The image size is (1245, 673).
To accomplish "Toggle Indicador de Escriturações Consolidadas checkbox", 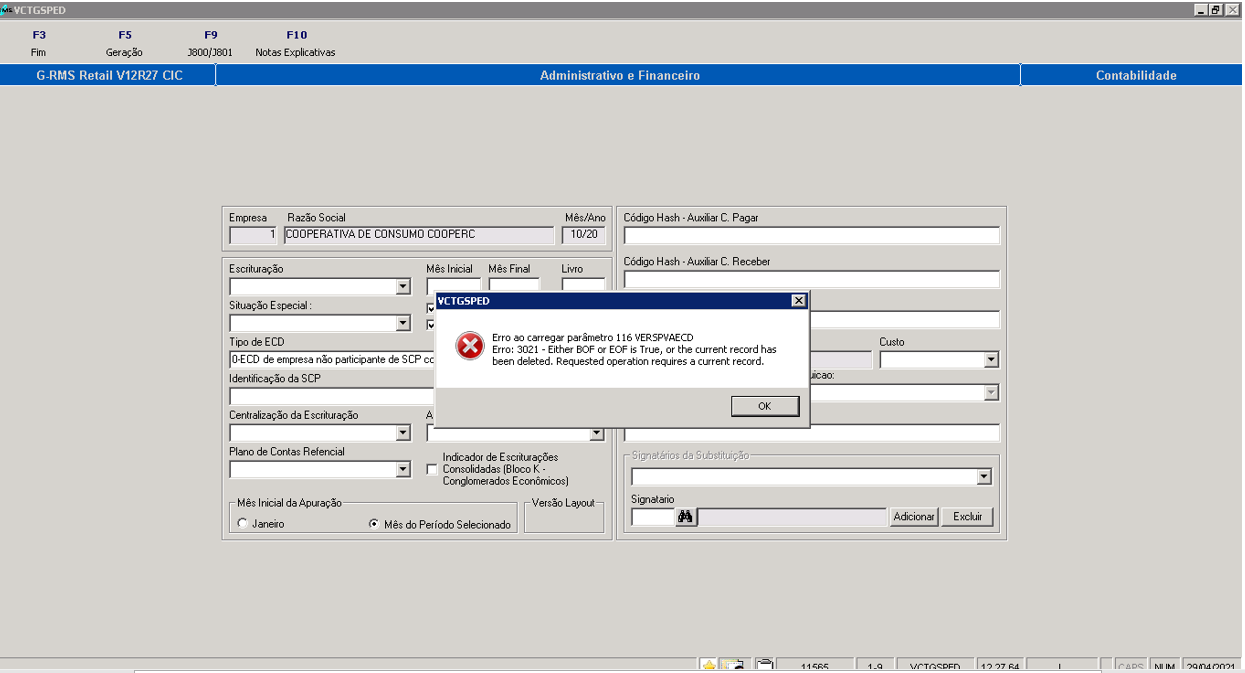I will [x=432, y=469].
